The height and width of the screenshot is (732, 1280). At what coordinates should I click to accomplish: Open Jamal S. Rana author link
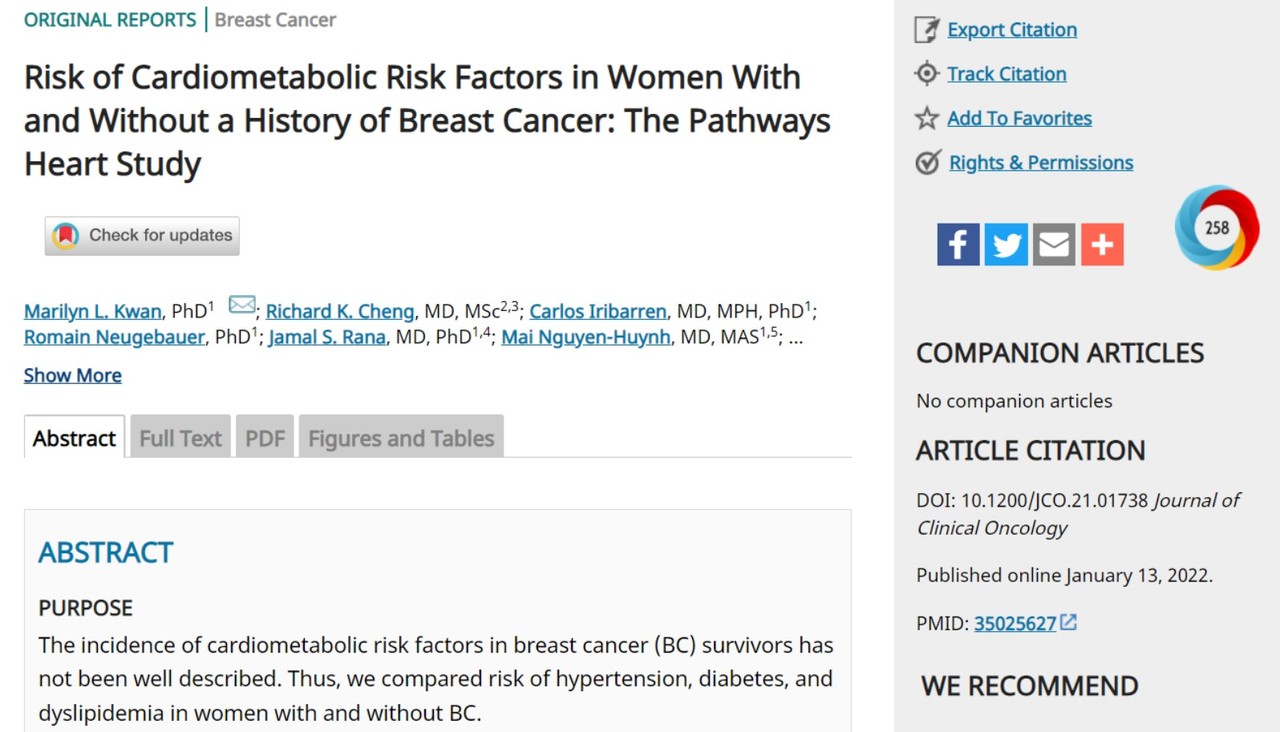tap(327, 337)
